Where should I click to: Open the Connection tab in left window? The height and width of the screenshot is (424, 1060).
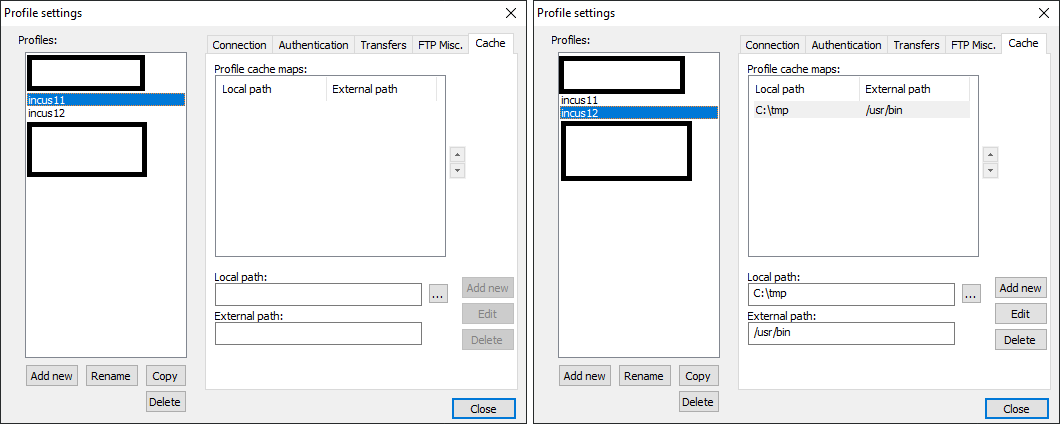tap(239, 45)
